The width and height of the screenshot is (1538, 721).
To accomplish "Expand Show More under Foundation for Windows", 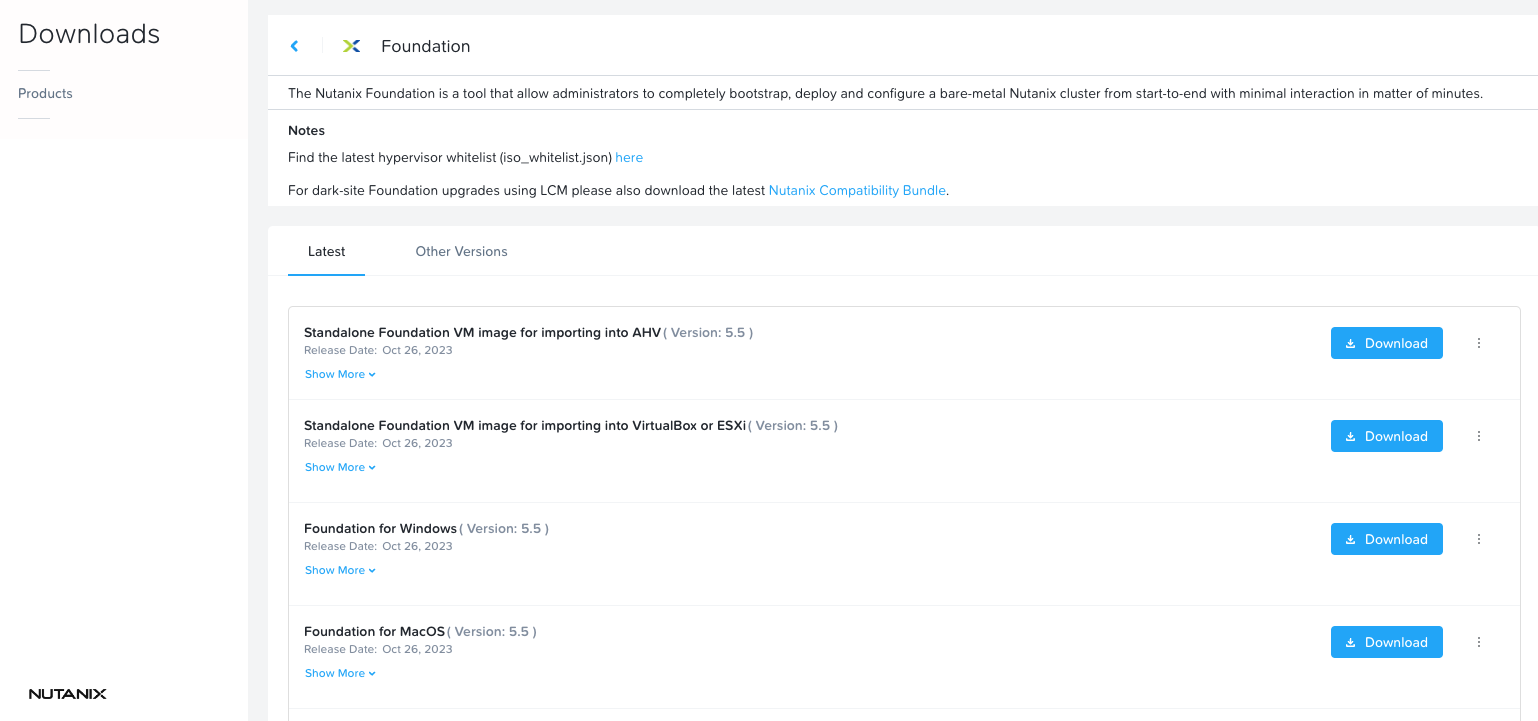I will [340, 570].
